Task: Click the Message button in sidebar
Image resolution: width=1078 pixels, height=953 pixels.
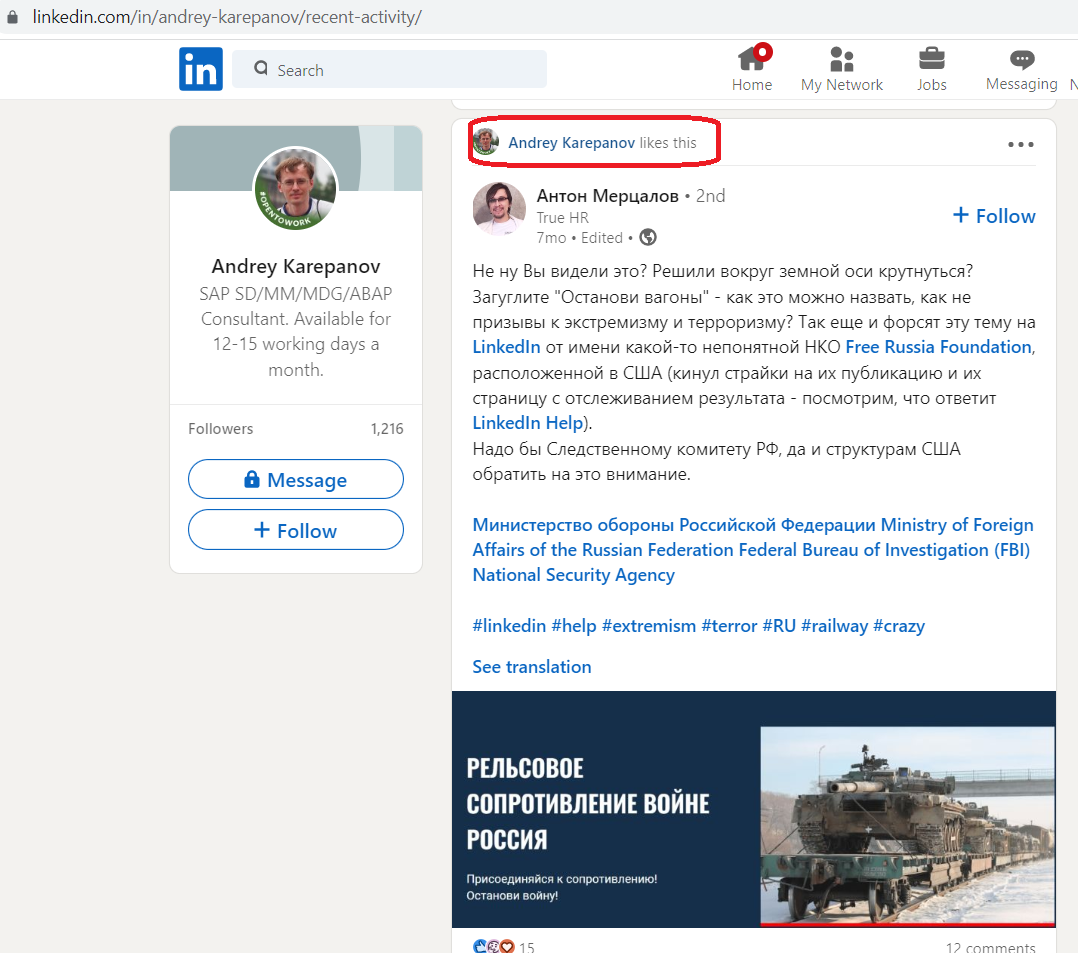Action: click(x=296, y=479)
